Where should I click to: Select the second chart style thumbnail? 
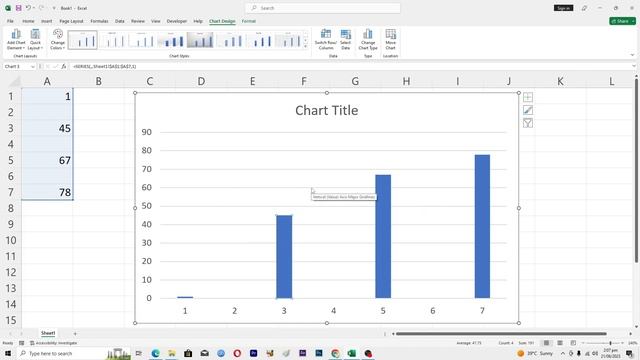click(x=112, y=40)
